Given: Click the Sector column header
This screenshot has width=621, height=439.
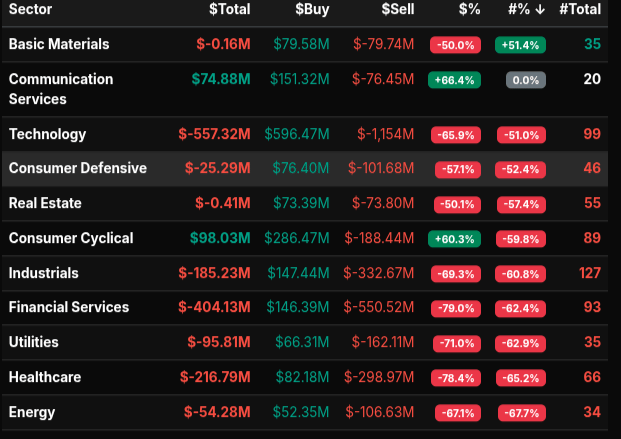Looking at the screenshot, I should [30, 10].
